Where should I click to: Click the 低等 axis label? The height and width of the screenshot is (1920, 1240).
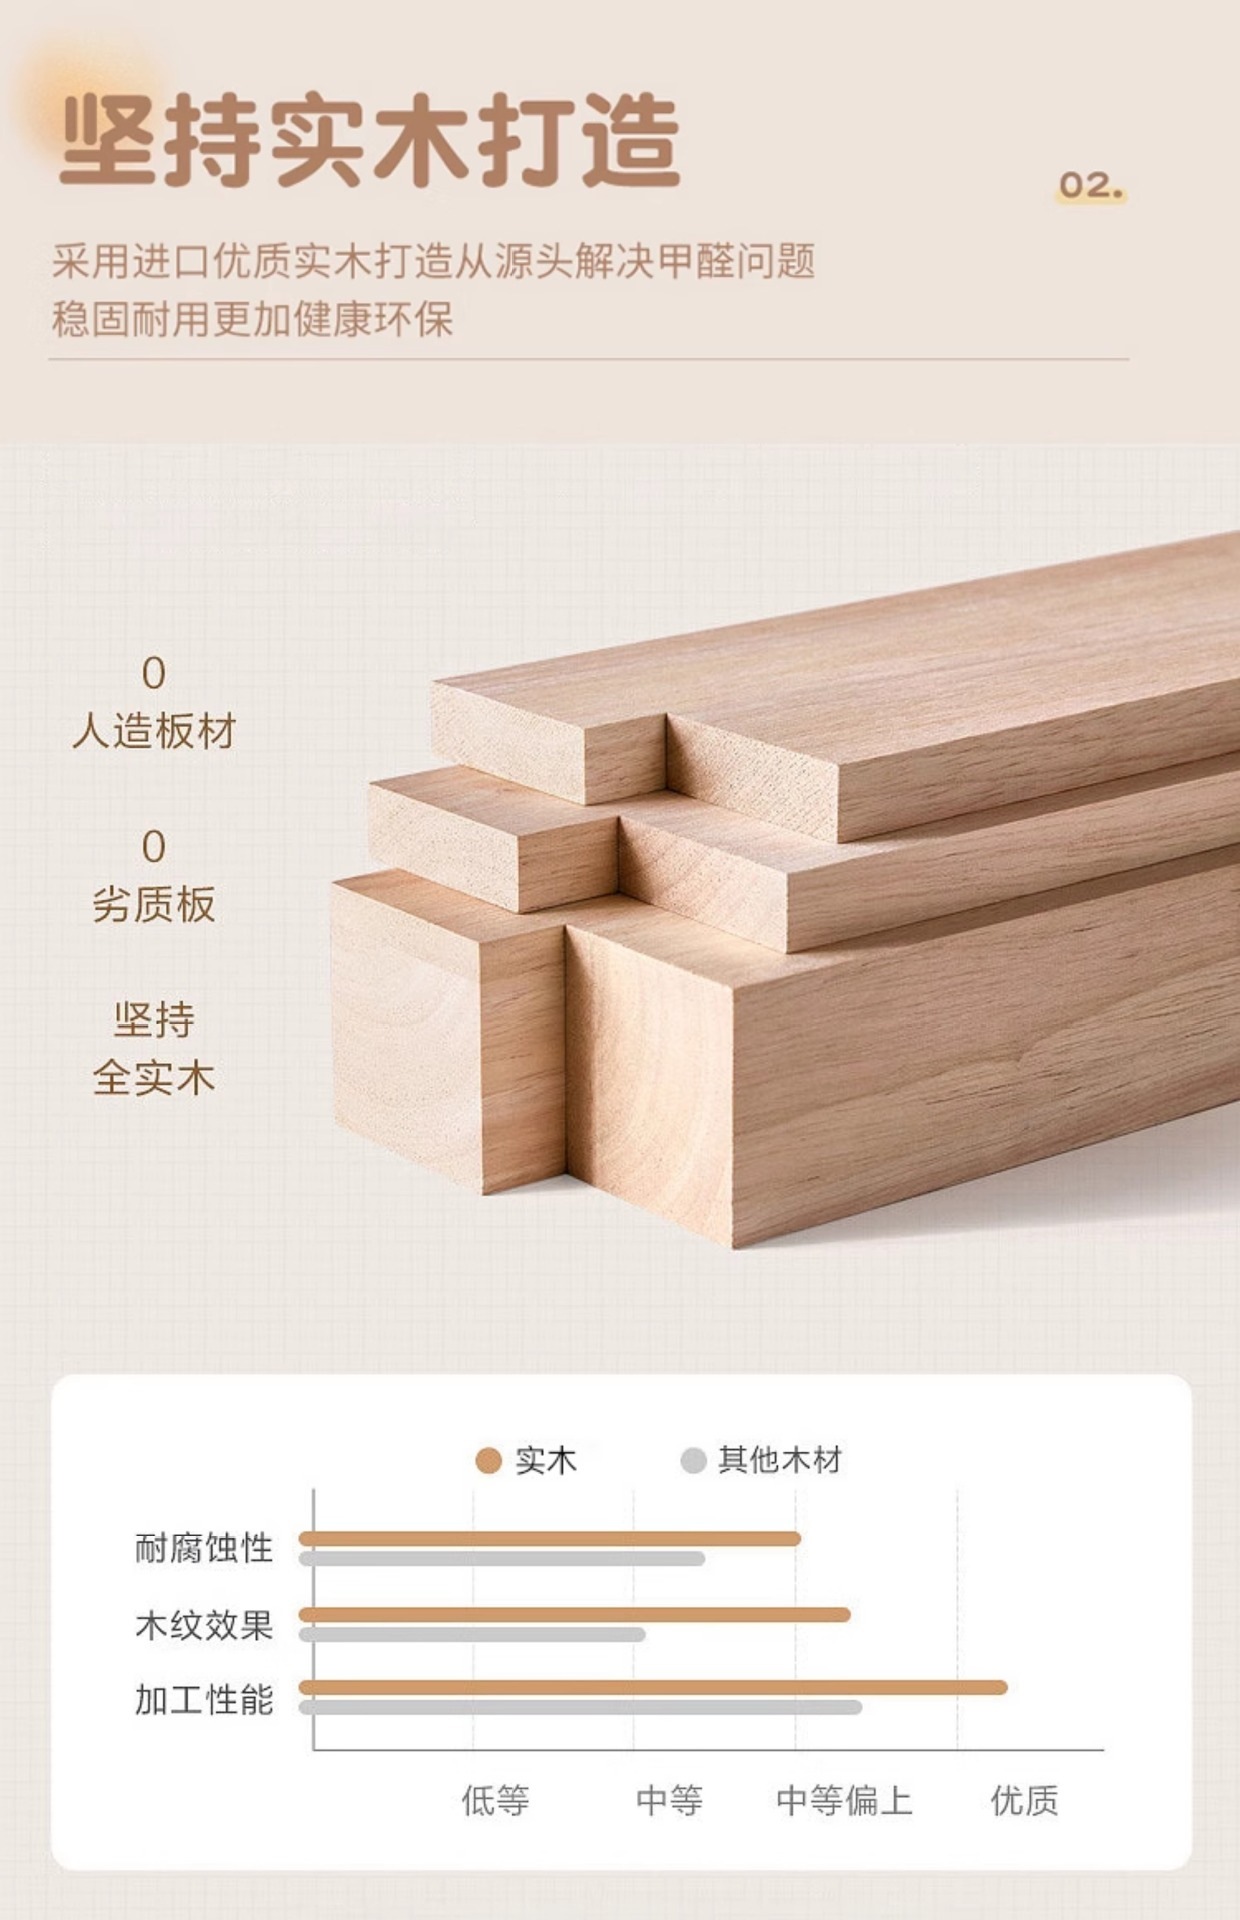coord(495,1800)
